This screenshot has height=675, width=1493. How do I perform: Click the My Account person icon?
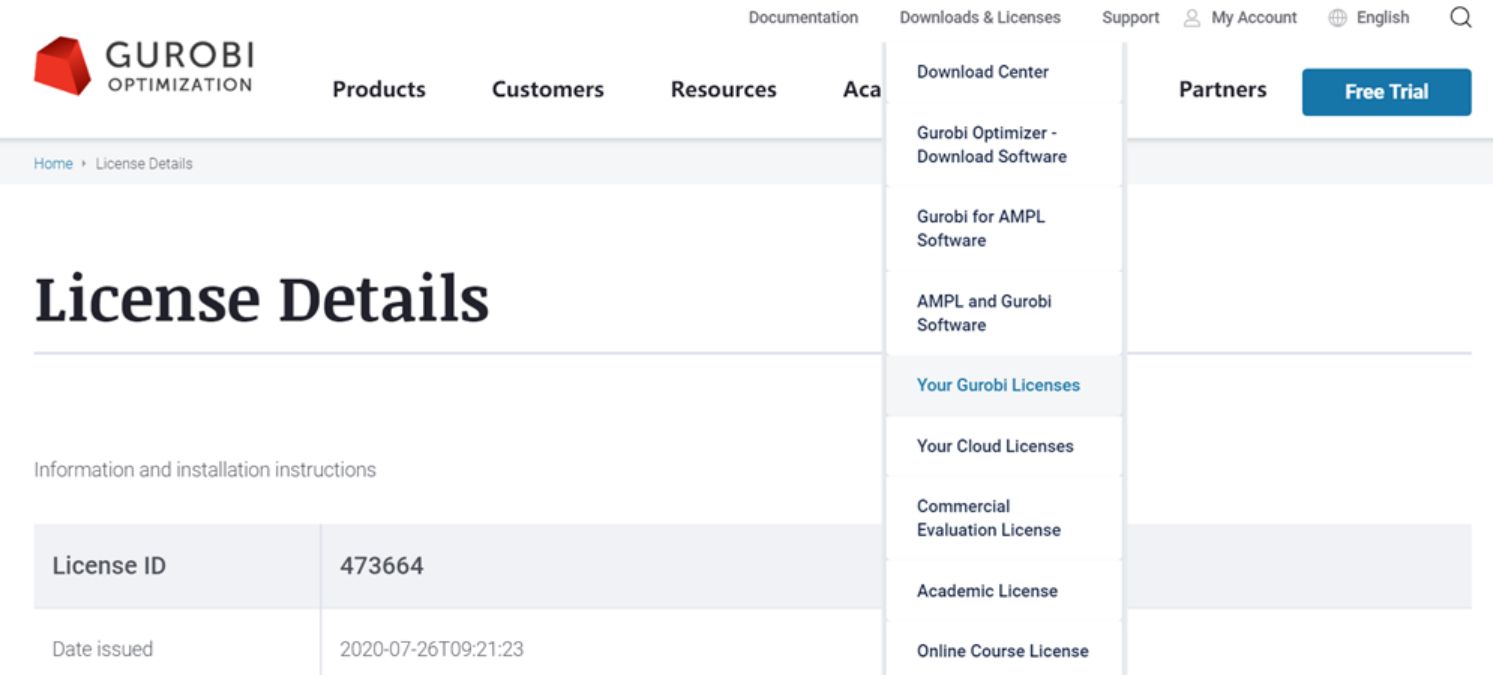coord(1192,18)
